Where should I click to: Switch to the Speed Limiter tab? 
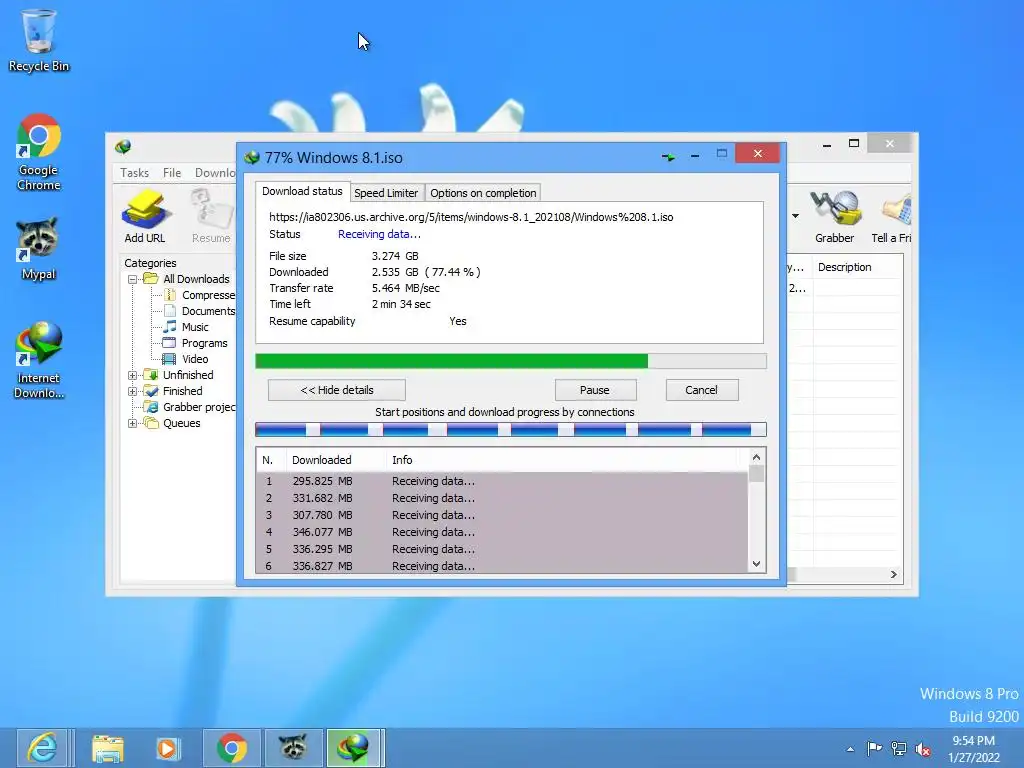pos(386,193)
